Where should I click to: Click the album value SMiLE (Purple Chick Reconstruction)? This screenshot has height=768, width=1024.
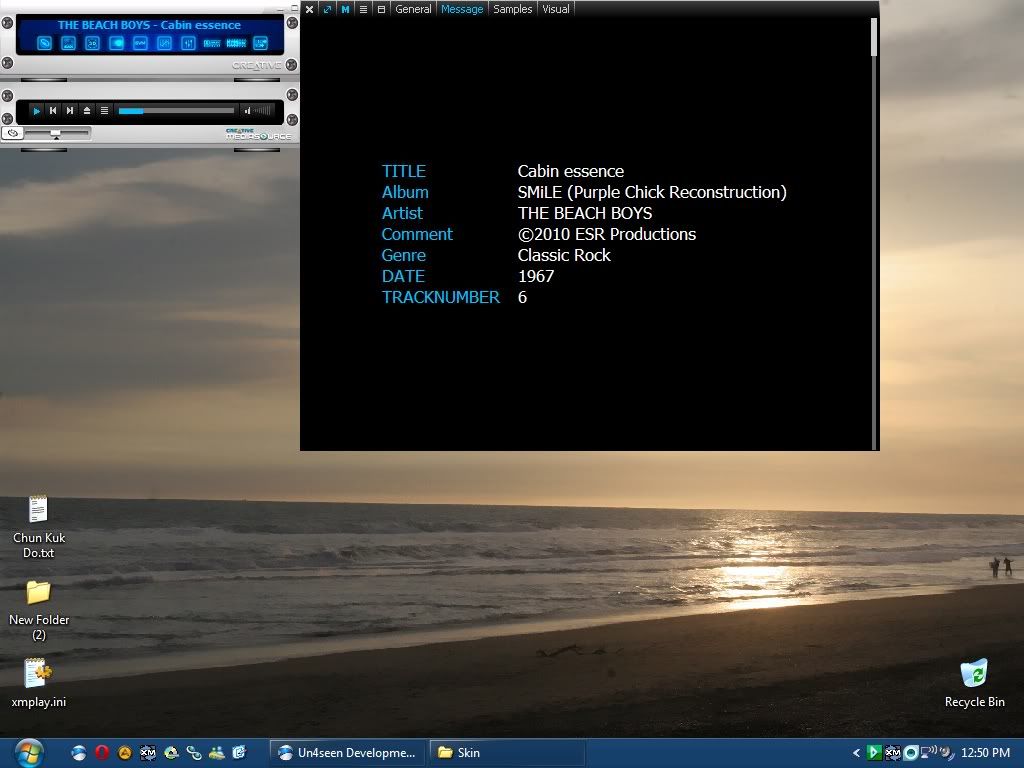652,192
